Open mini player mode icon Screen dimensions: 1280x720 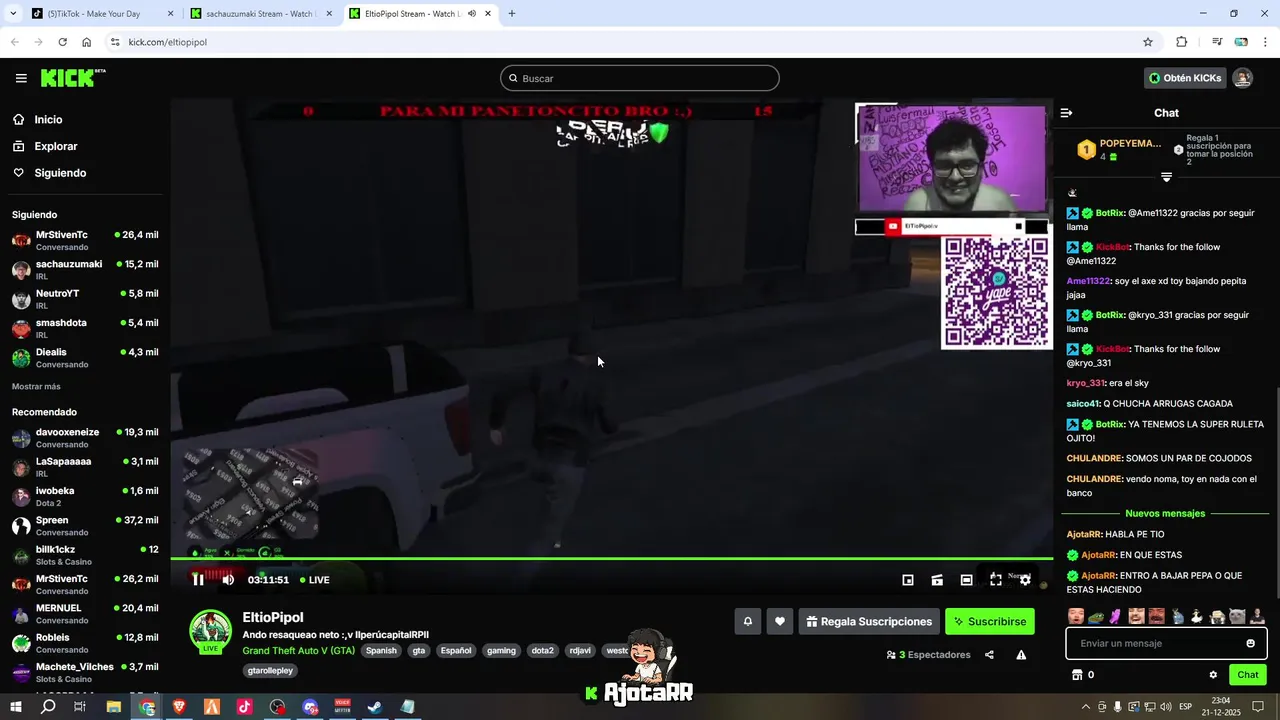(x=908, y=580)
